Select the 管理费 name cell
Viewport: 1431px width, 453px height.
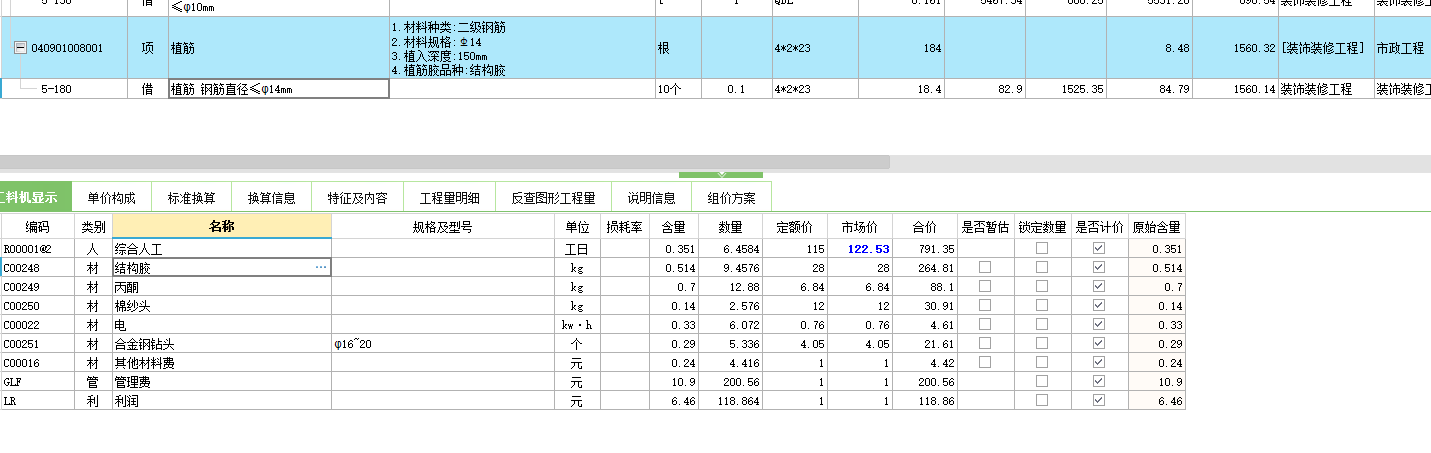(x=221, y=382)
